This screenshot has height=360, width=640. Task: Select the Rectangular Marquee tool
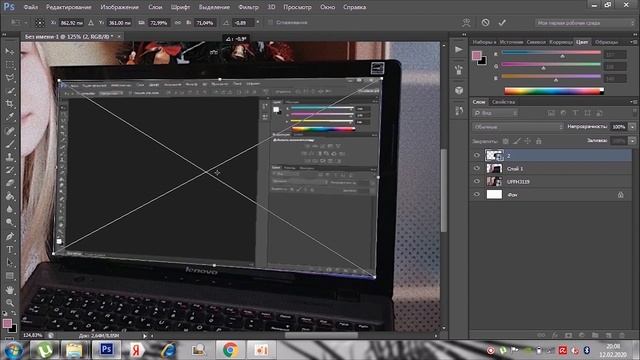click(x=10, y=64)
